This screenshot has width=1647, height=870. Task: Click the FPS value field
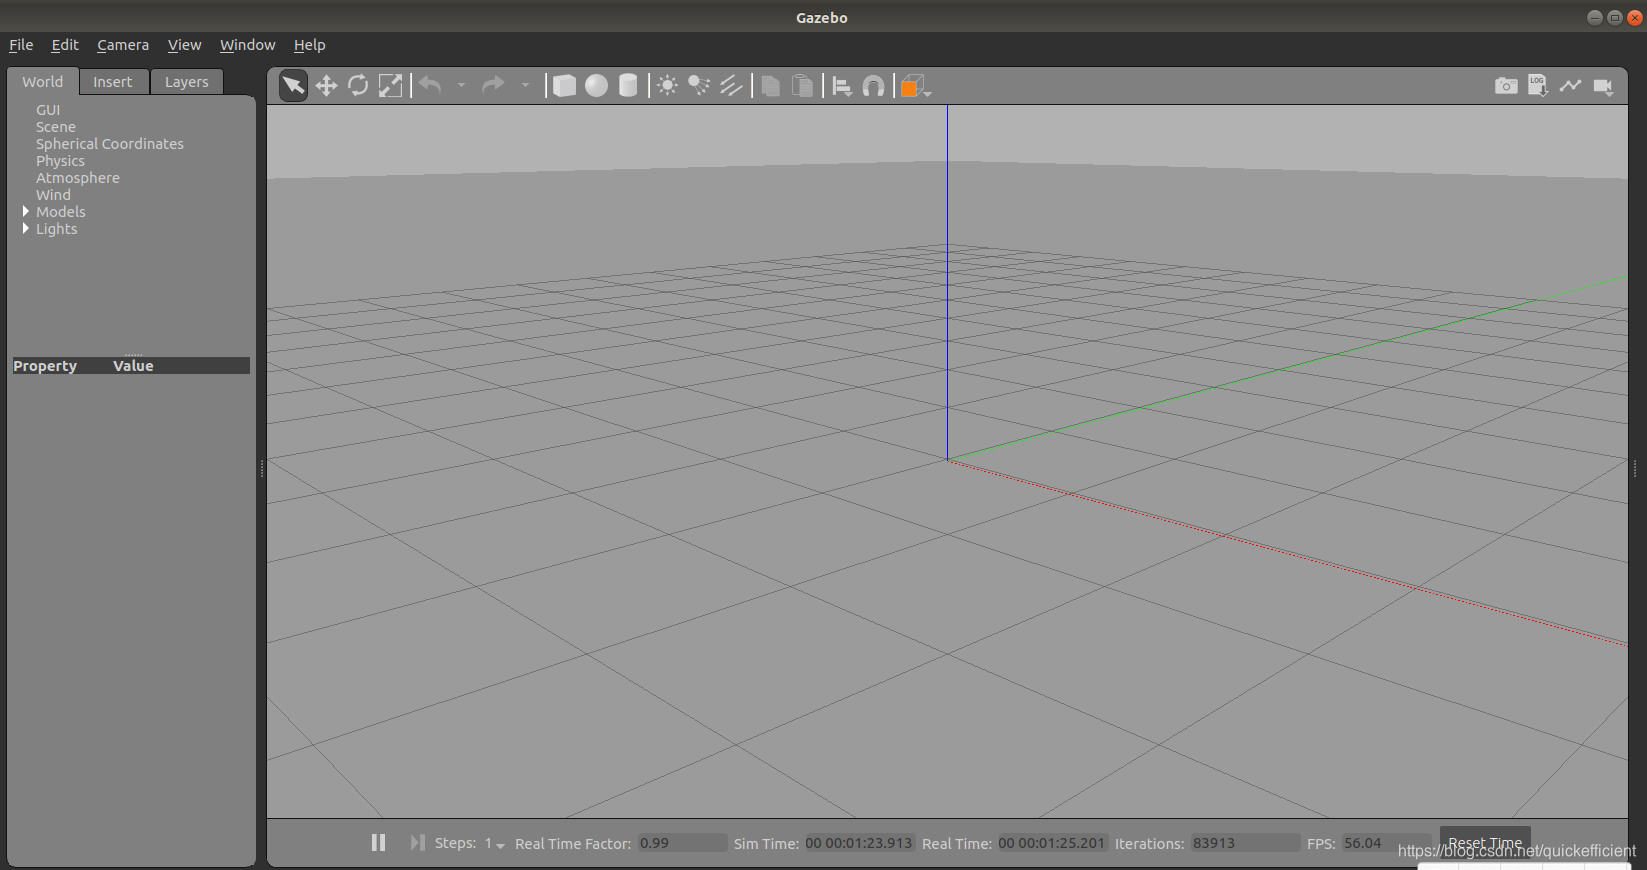pos(1386,843)
